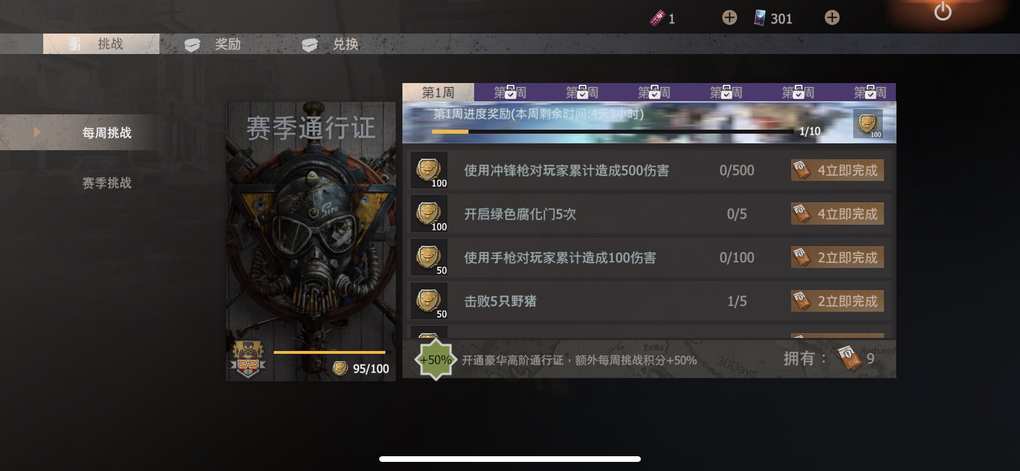This screenshot has width=1020, height=471.
Task: Tap the plus icon next to ticket count 1
Action: 729,18
